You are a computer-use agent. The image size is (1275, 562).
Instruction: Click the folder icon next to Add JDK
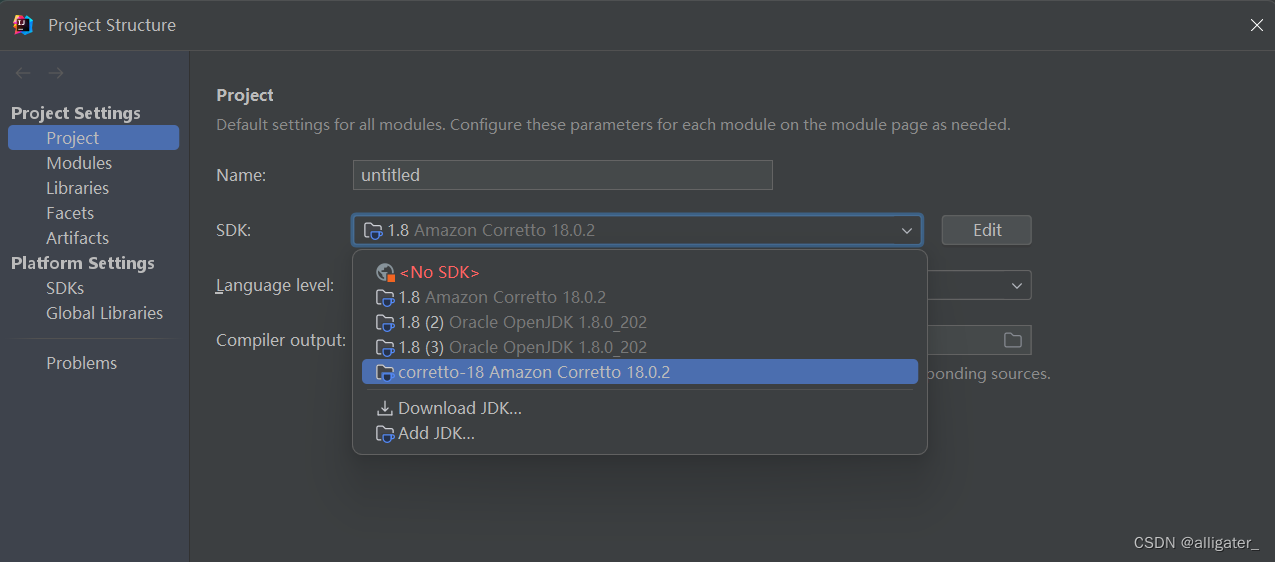coord(385,434)
